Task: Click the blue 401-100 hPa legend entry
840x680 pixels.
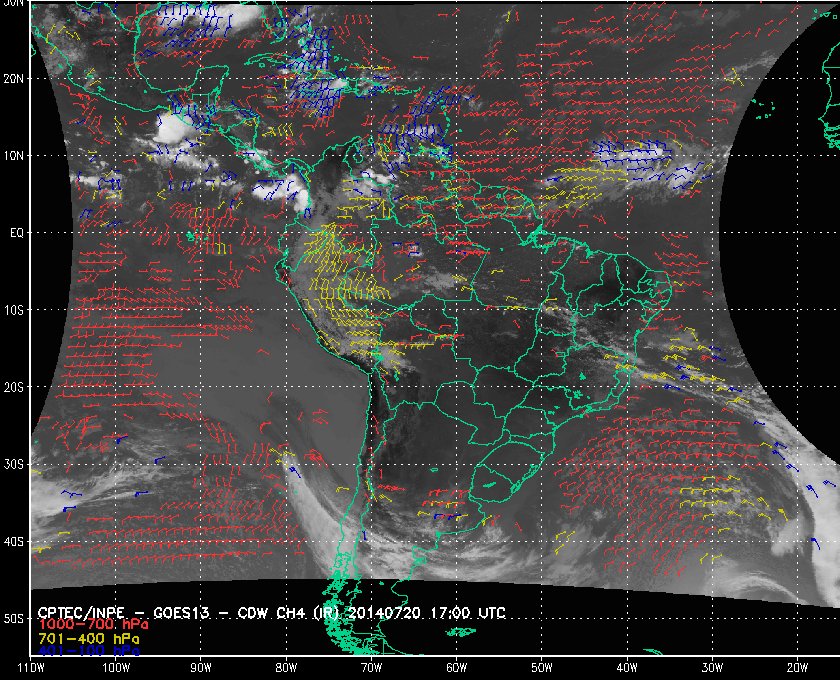Action: click(88, 651)
